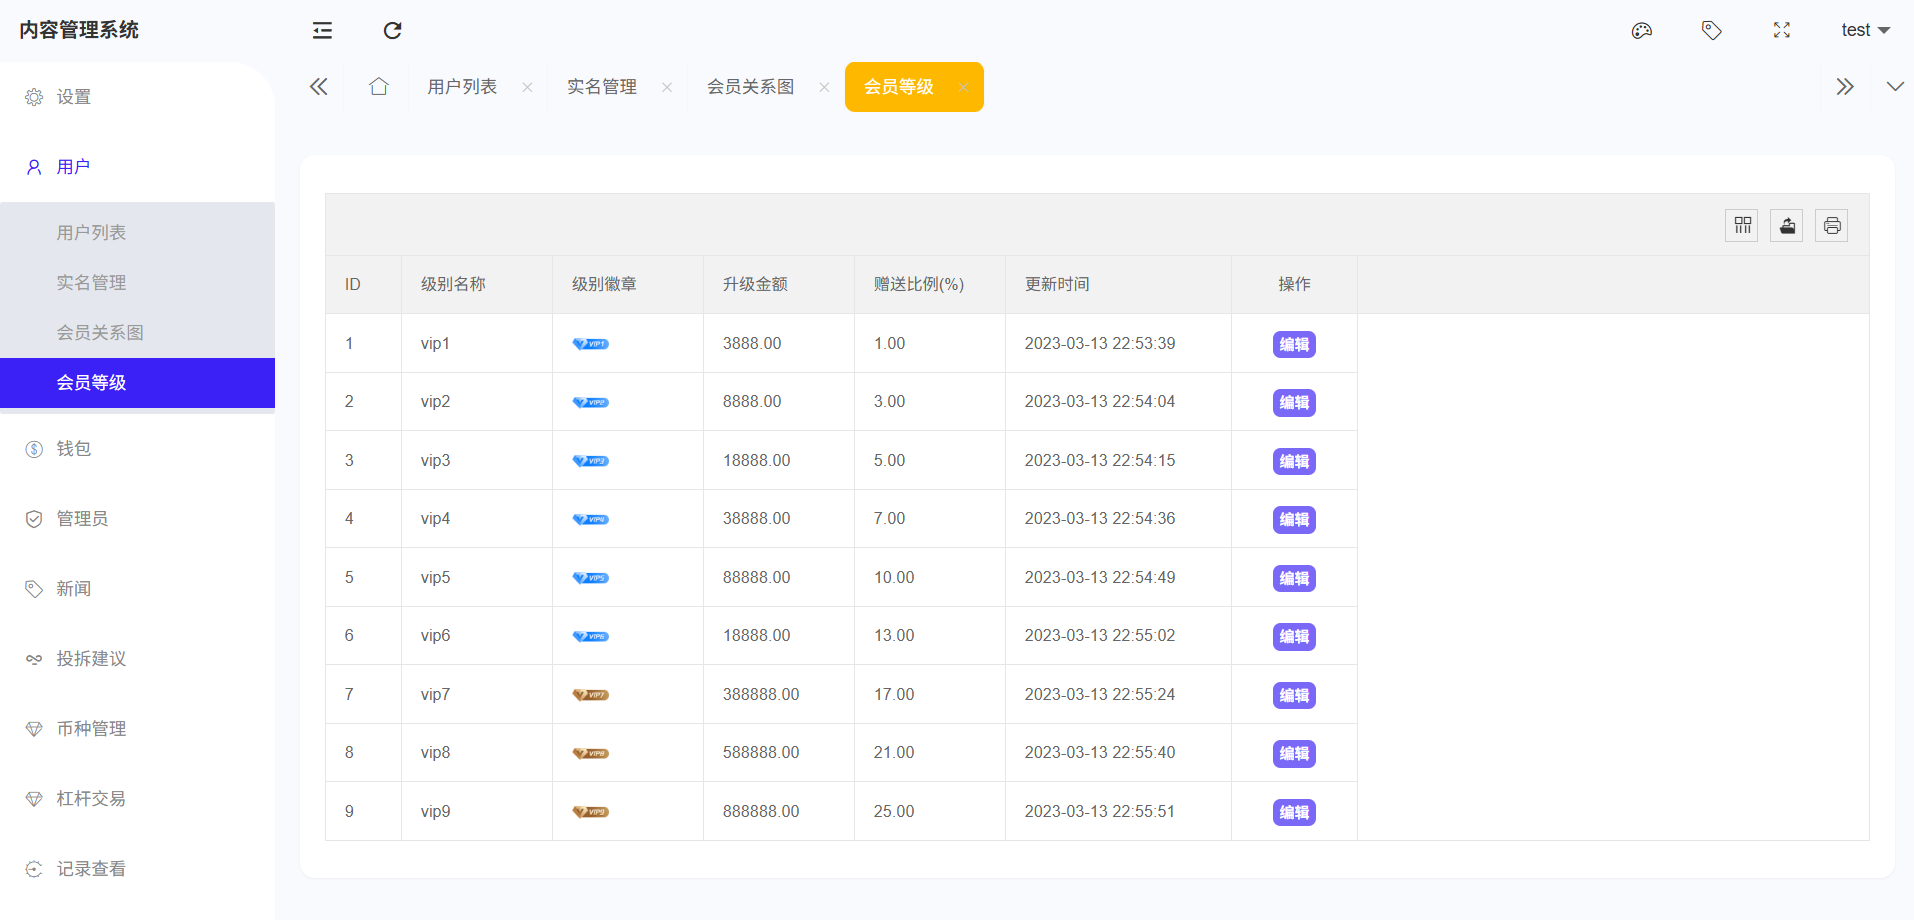Screen dimensions: 1914x920
Task: Go to the home tab icon
Action: (x=378, y=87)
